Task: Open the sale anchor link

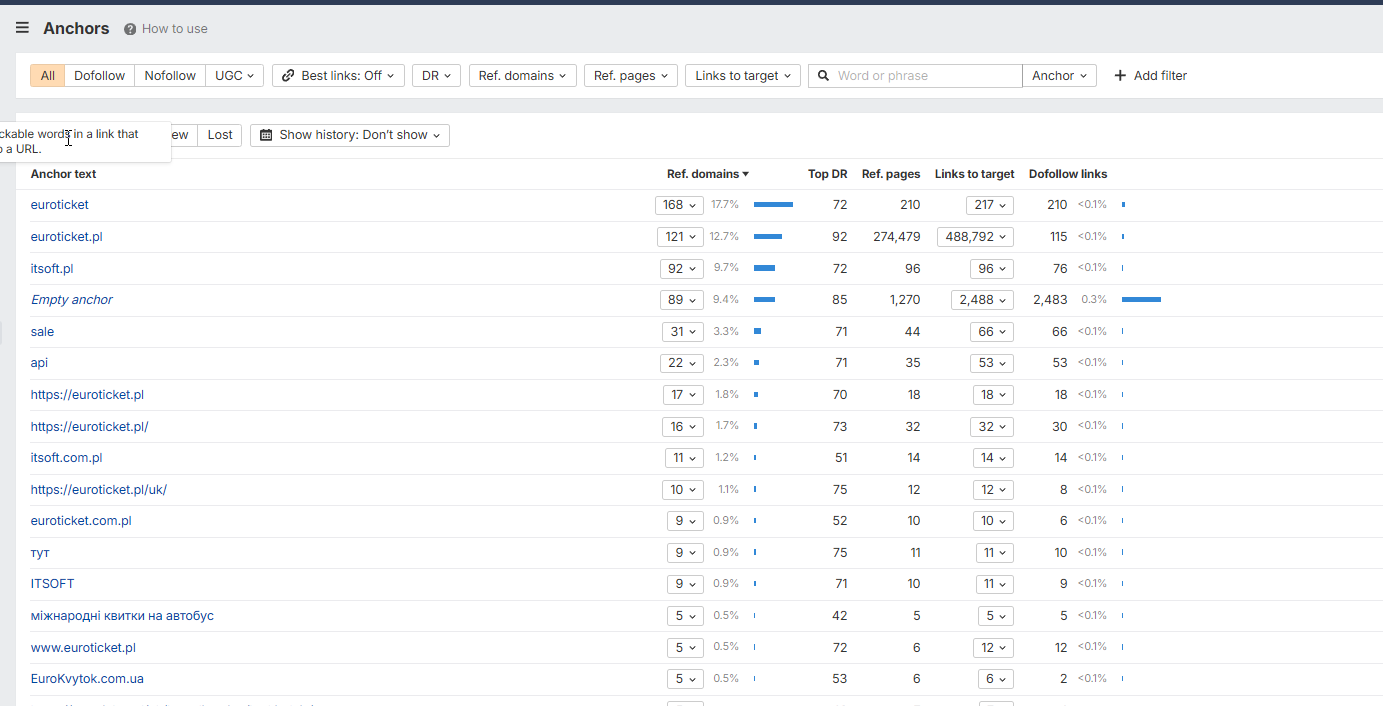Action: click(43, 332)
